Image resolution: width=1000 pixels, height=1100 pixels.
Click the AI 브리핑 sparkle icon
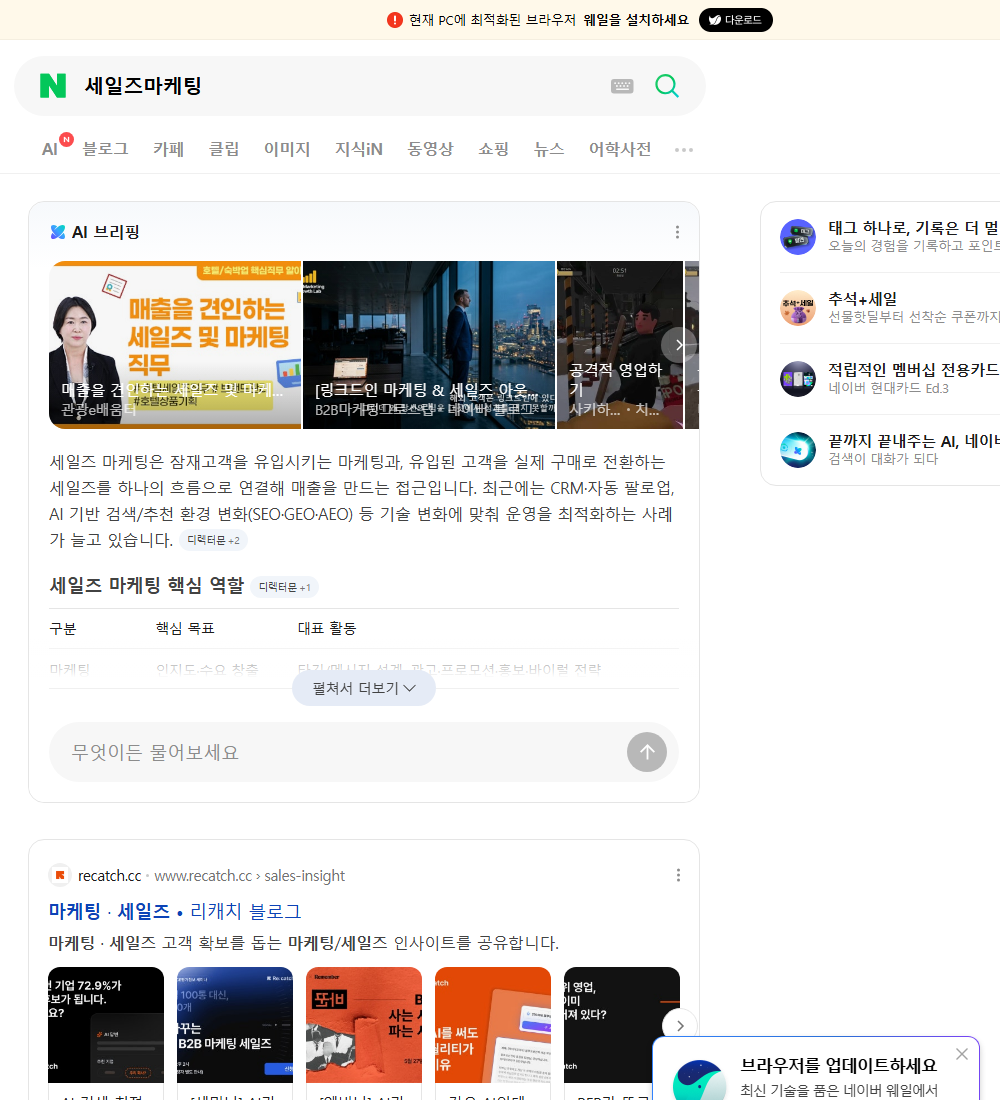click(58, 232)
